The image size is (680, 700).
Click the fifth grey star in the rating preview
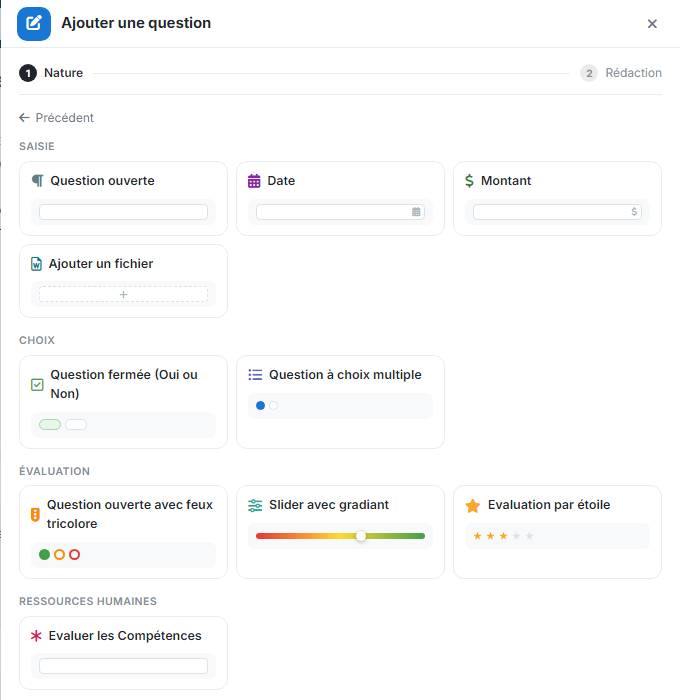530,536
